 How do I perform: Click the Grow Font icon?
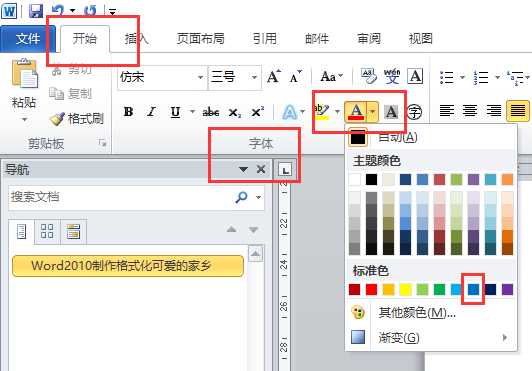click(273, 77)
